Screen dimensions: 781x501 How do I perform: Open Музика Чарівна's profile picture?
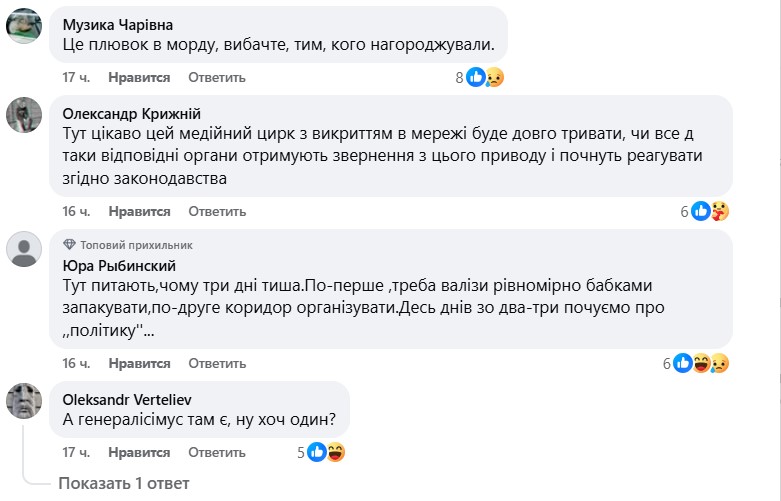point(24,27)
